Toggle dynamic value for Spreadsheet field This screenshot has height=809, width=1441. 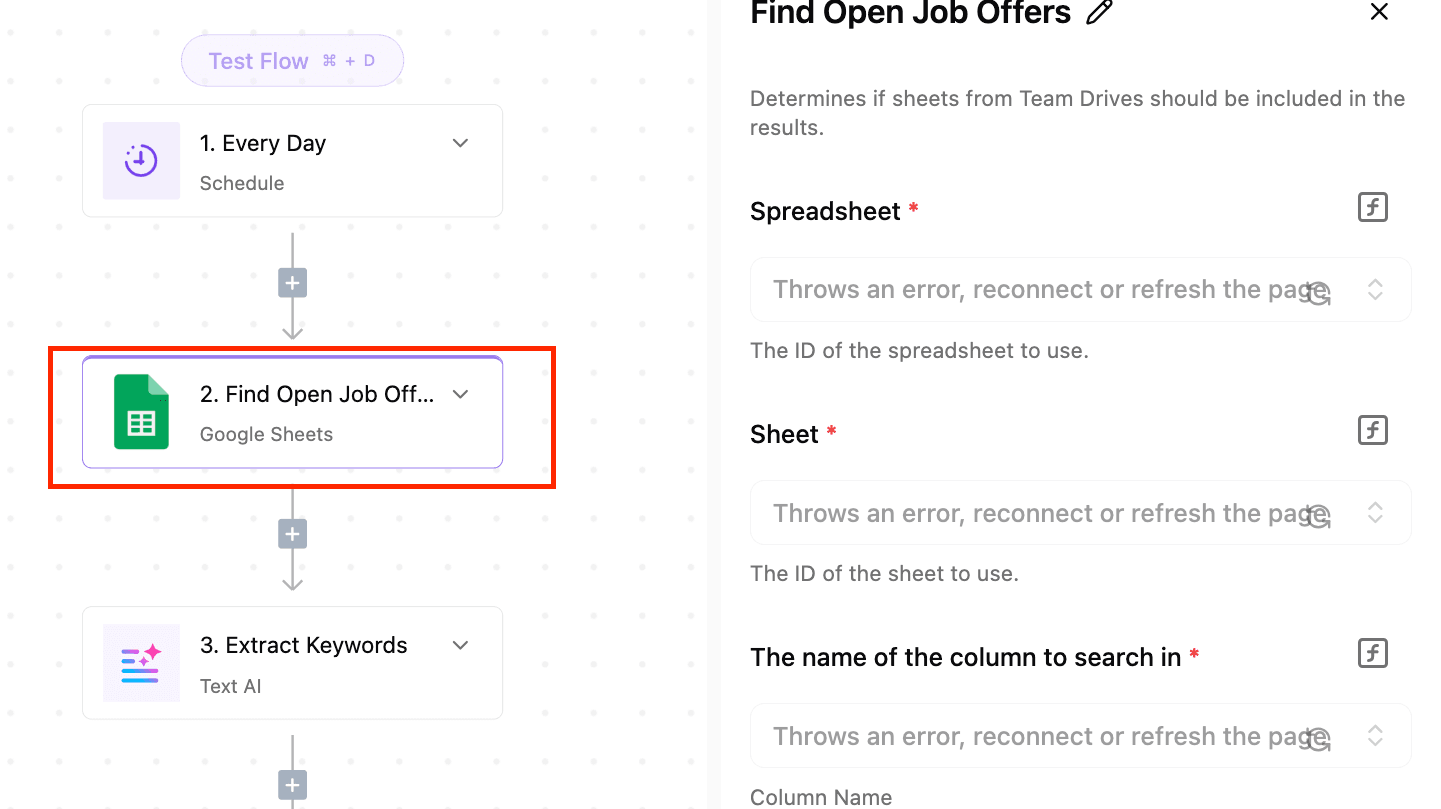pyautogui.click(x=1372, y=208)
